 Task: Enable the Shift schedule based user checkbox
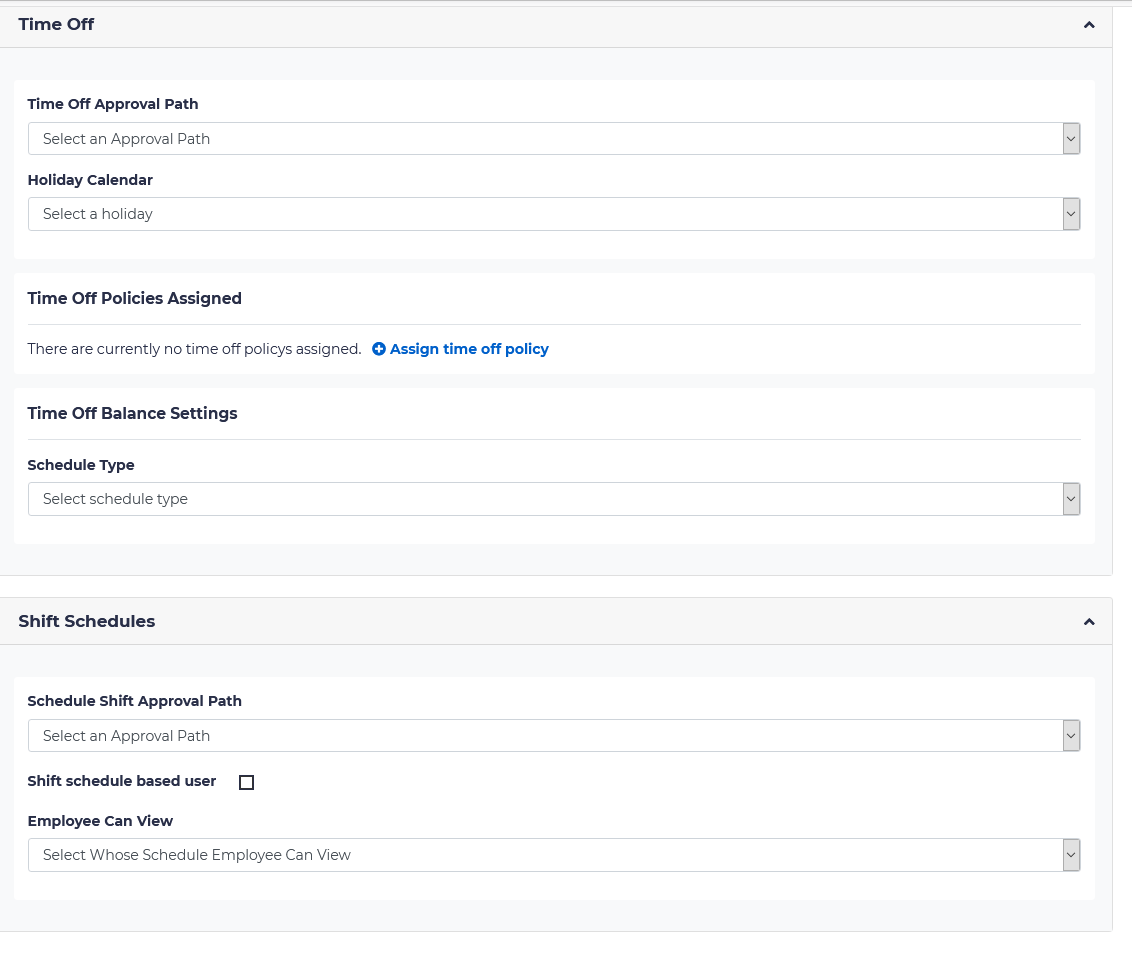[247, 783]
